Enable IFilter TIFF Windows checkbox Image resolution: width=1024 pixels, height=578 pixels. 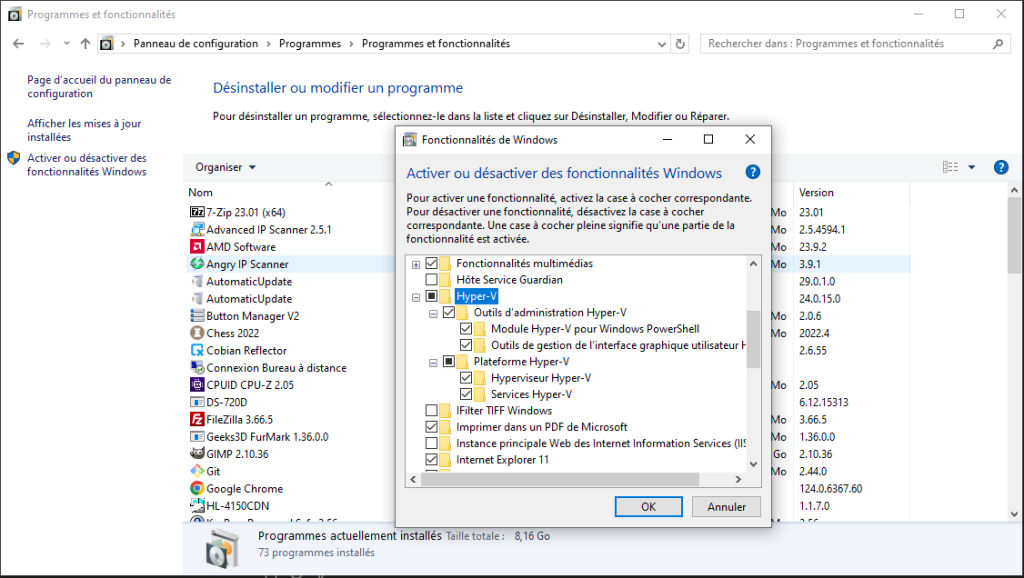tap(431, 410)
